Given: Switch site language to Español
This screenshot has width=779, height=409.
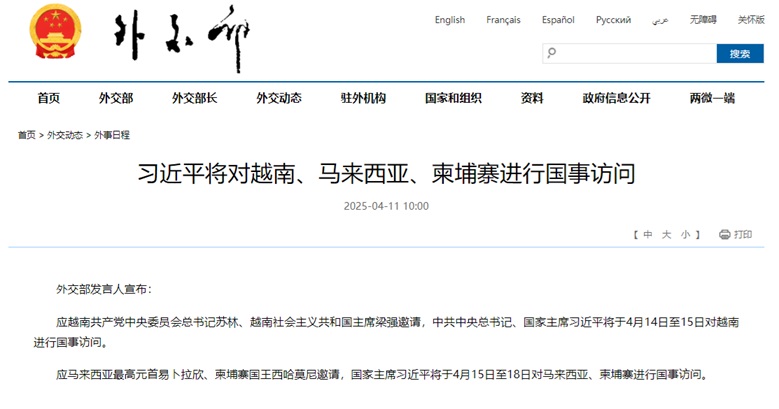Looking at the screenshot, I should point(558,20).
